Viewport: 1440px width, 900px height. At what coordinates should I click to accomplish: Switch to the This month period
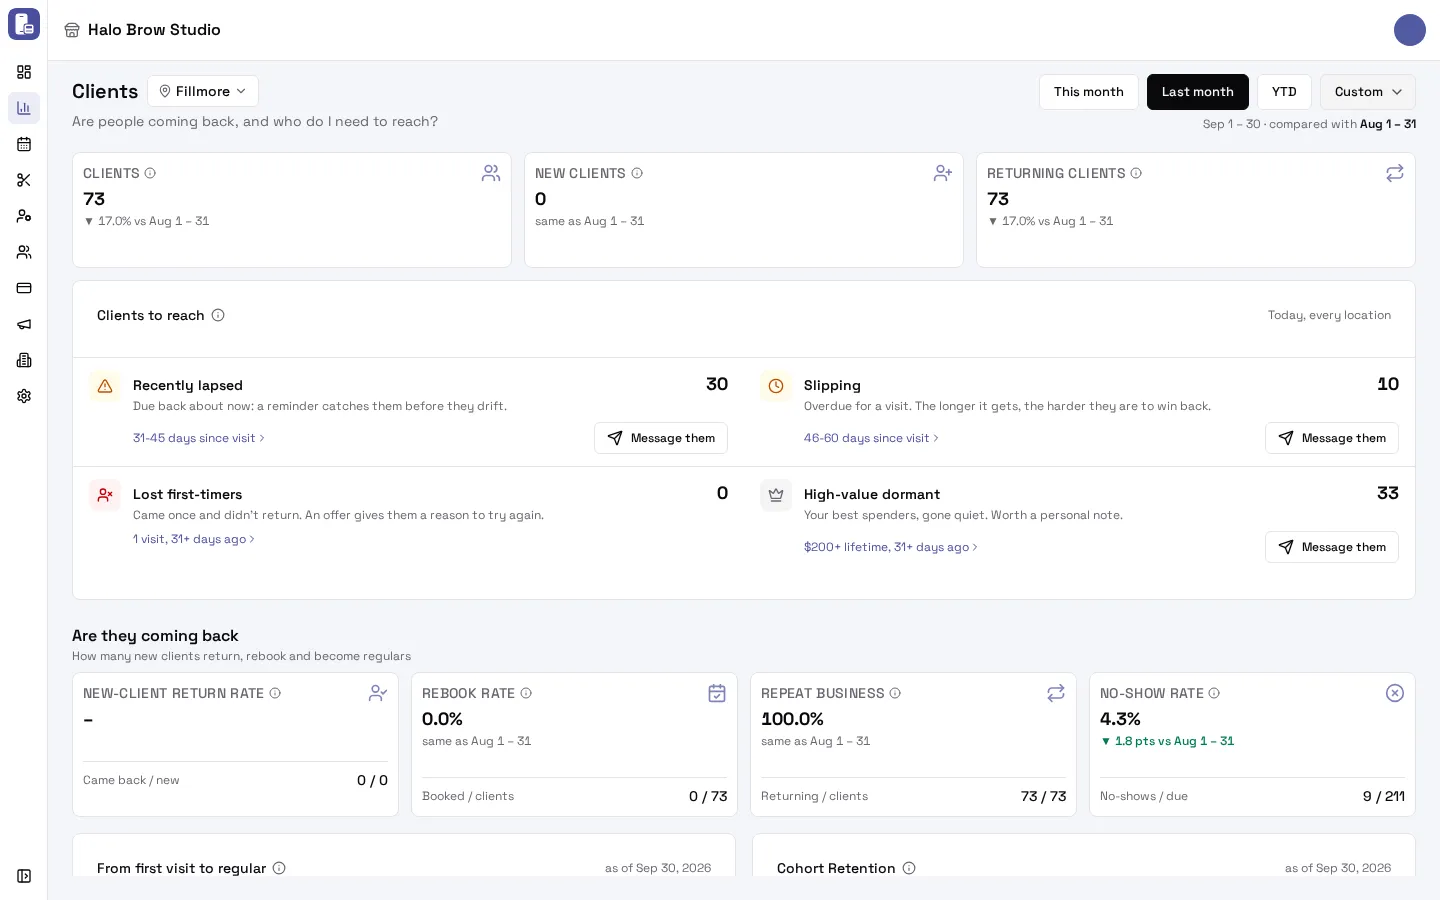[1089, 92]
